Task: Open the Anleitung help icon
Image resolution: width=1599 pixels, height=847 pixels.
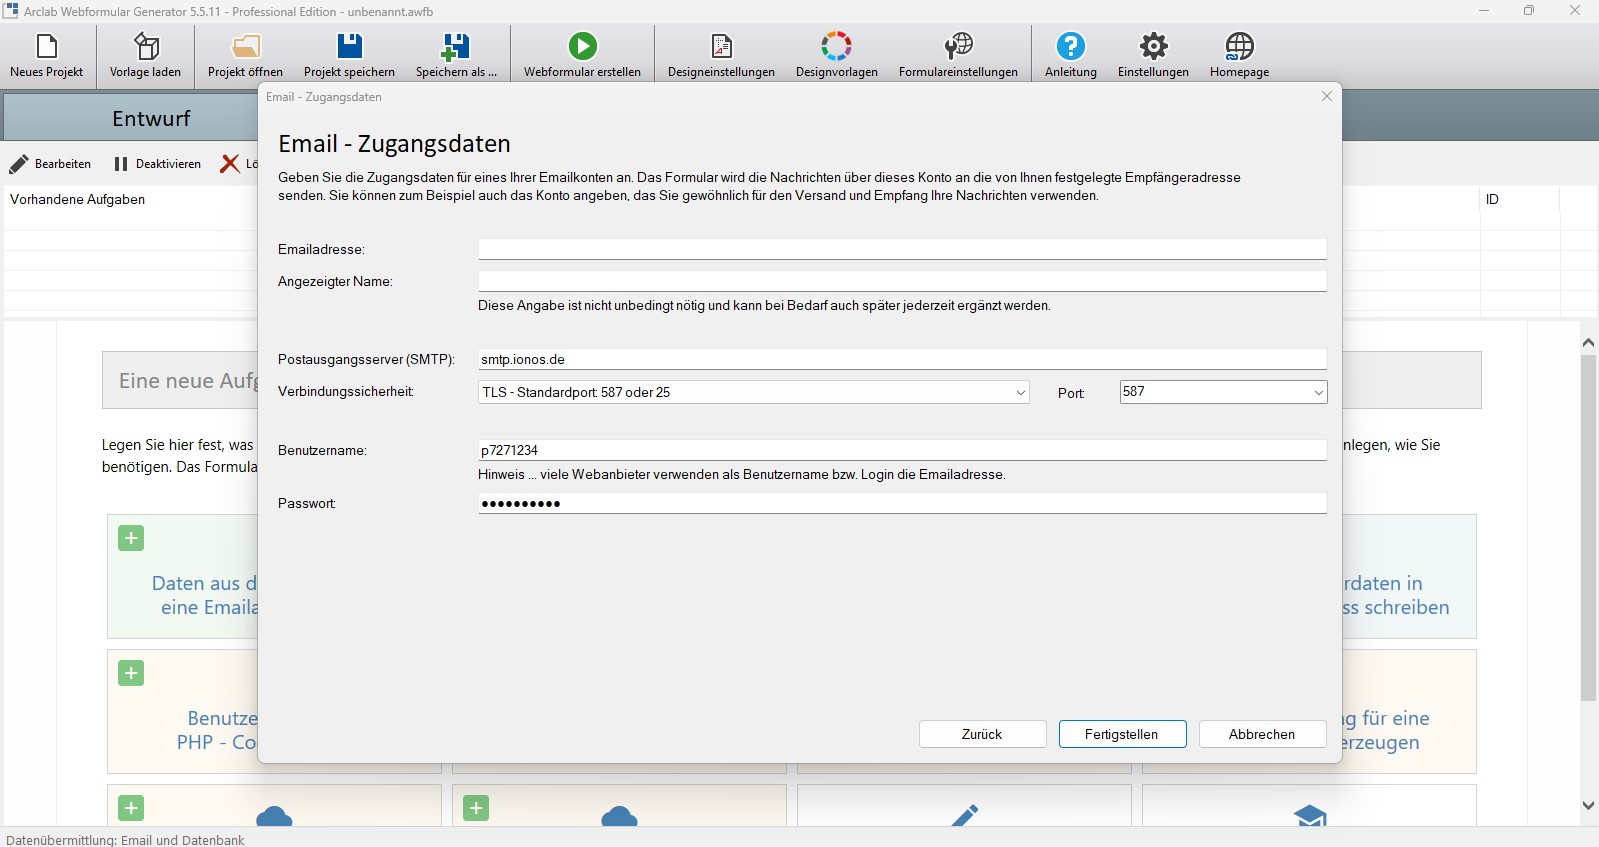Action: tap(1070, 47)
